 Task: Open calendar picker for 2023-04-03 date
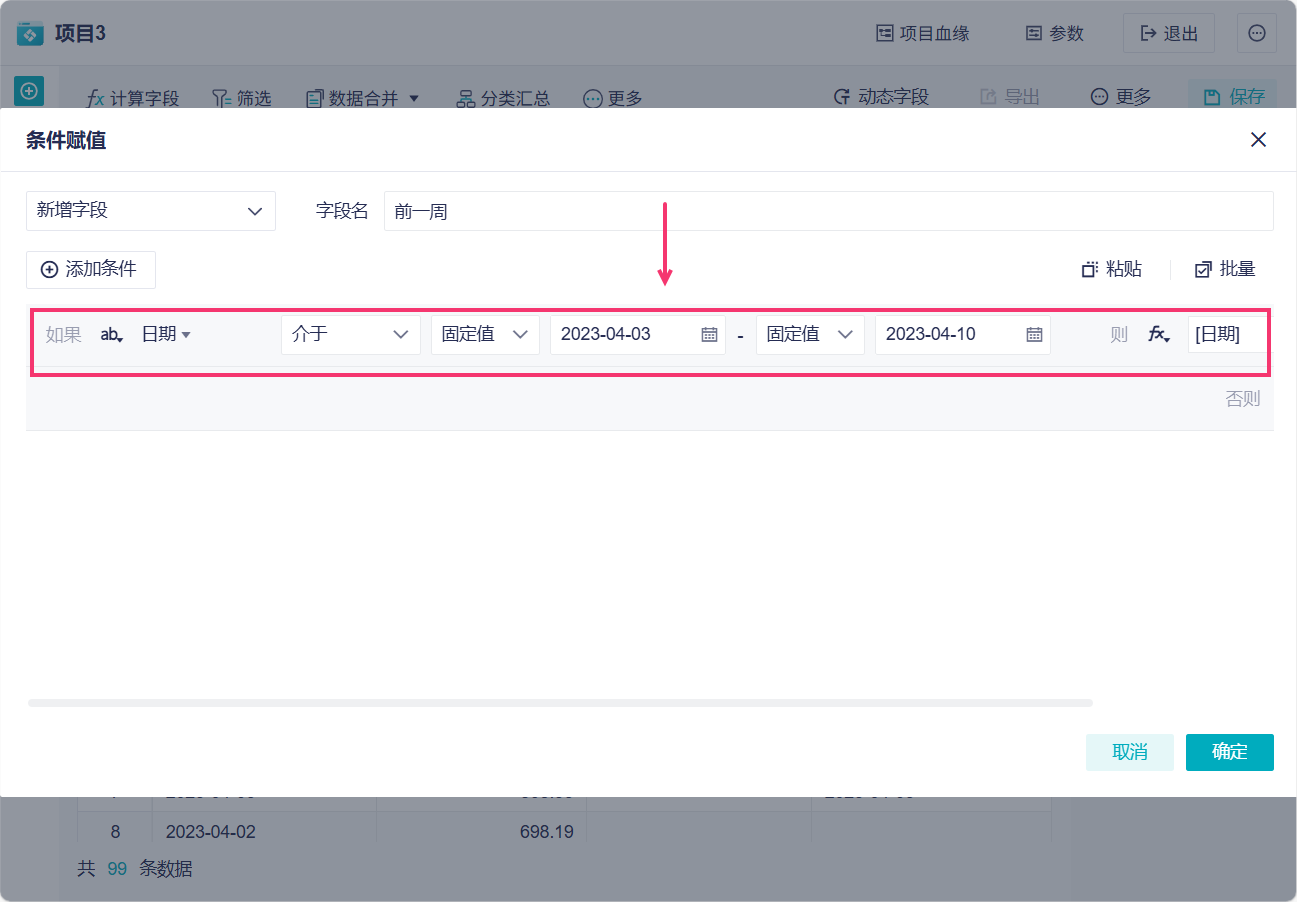coord(709,335)
